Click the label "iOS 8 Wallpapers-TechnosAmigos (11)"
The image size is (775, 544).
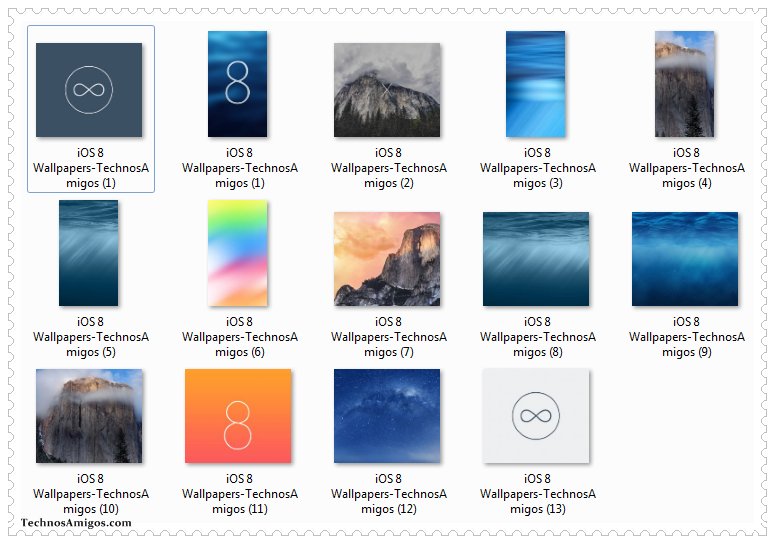click(x=240, y=494)
